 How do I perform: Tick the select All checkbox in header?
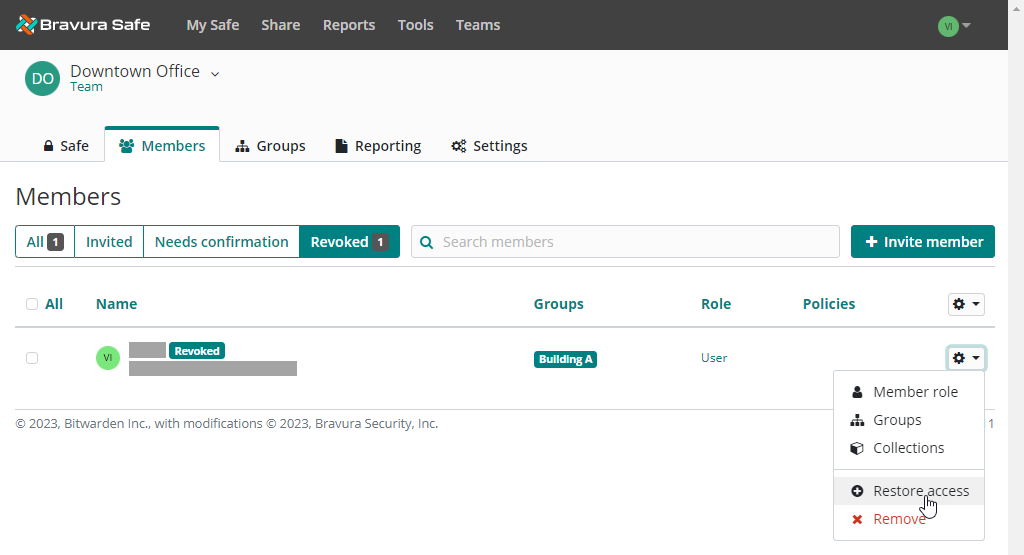click(x=32, y=304)
